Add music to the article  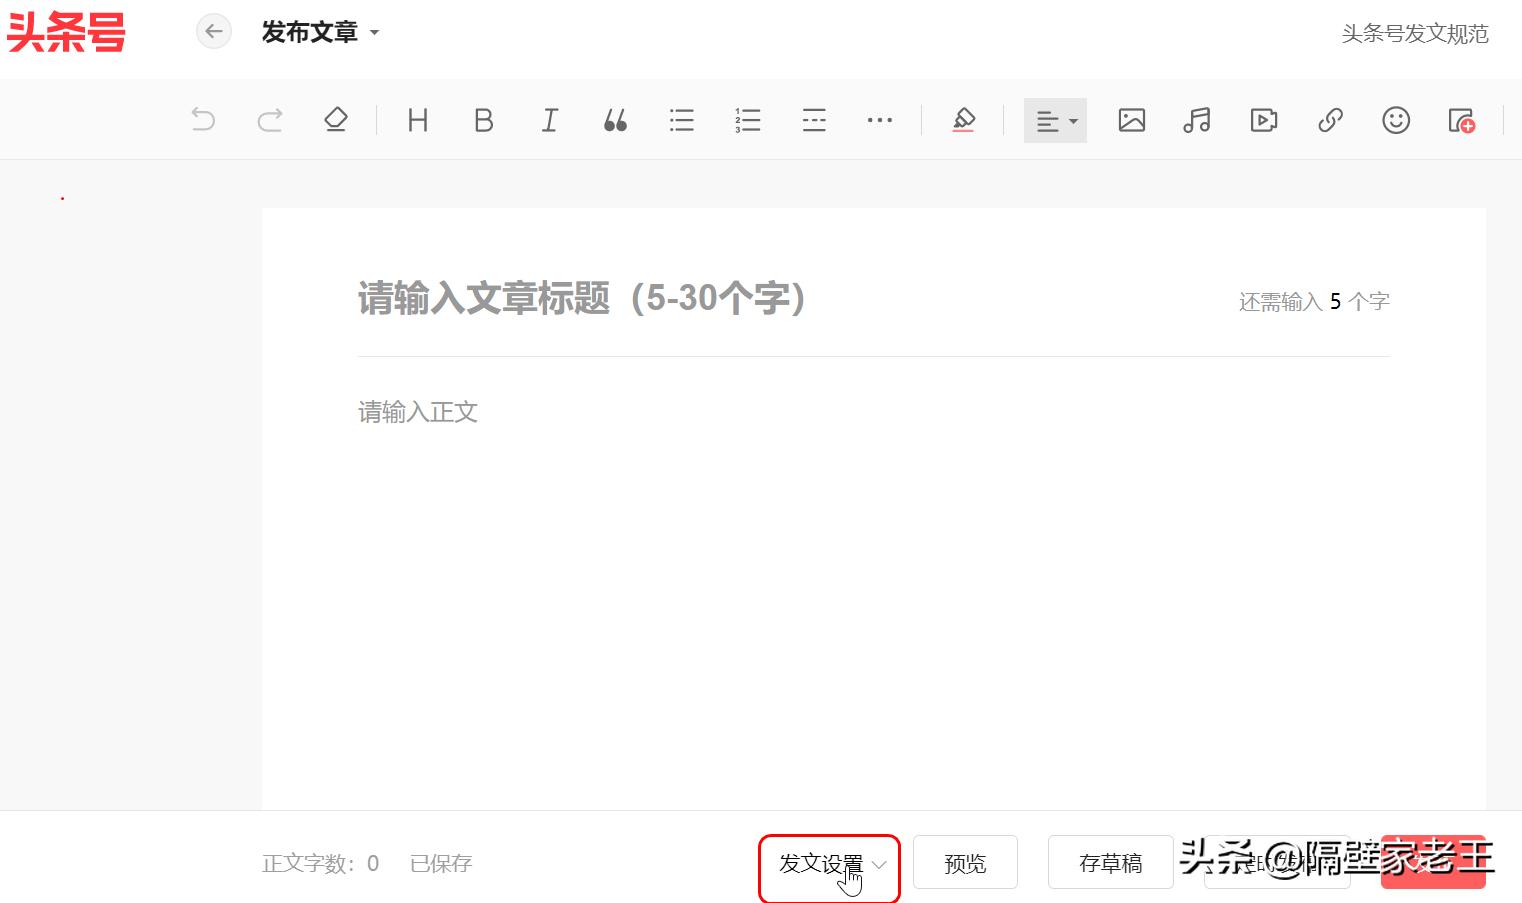1197,120
